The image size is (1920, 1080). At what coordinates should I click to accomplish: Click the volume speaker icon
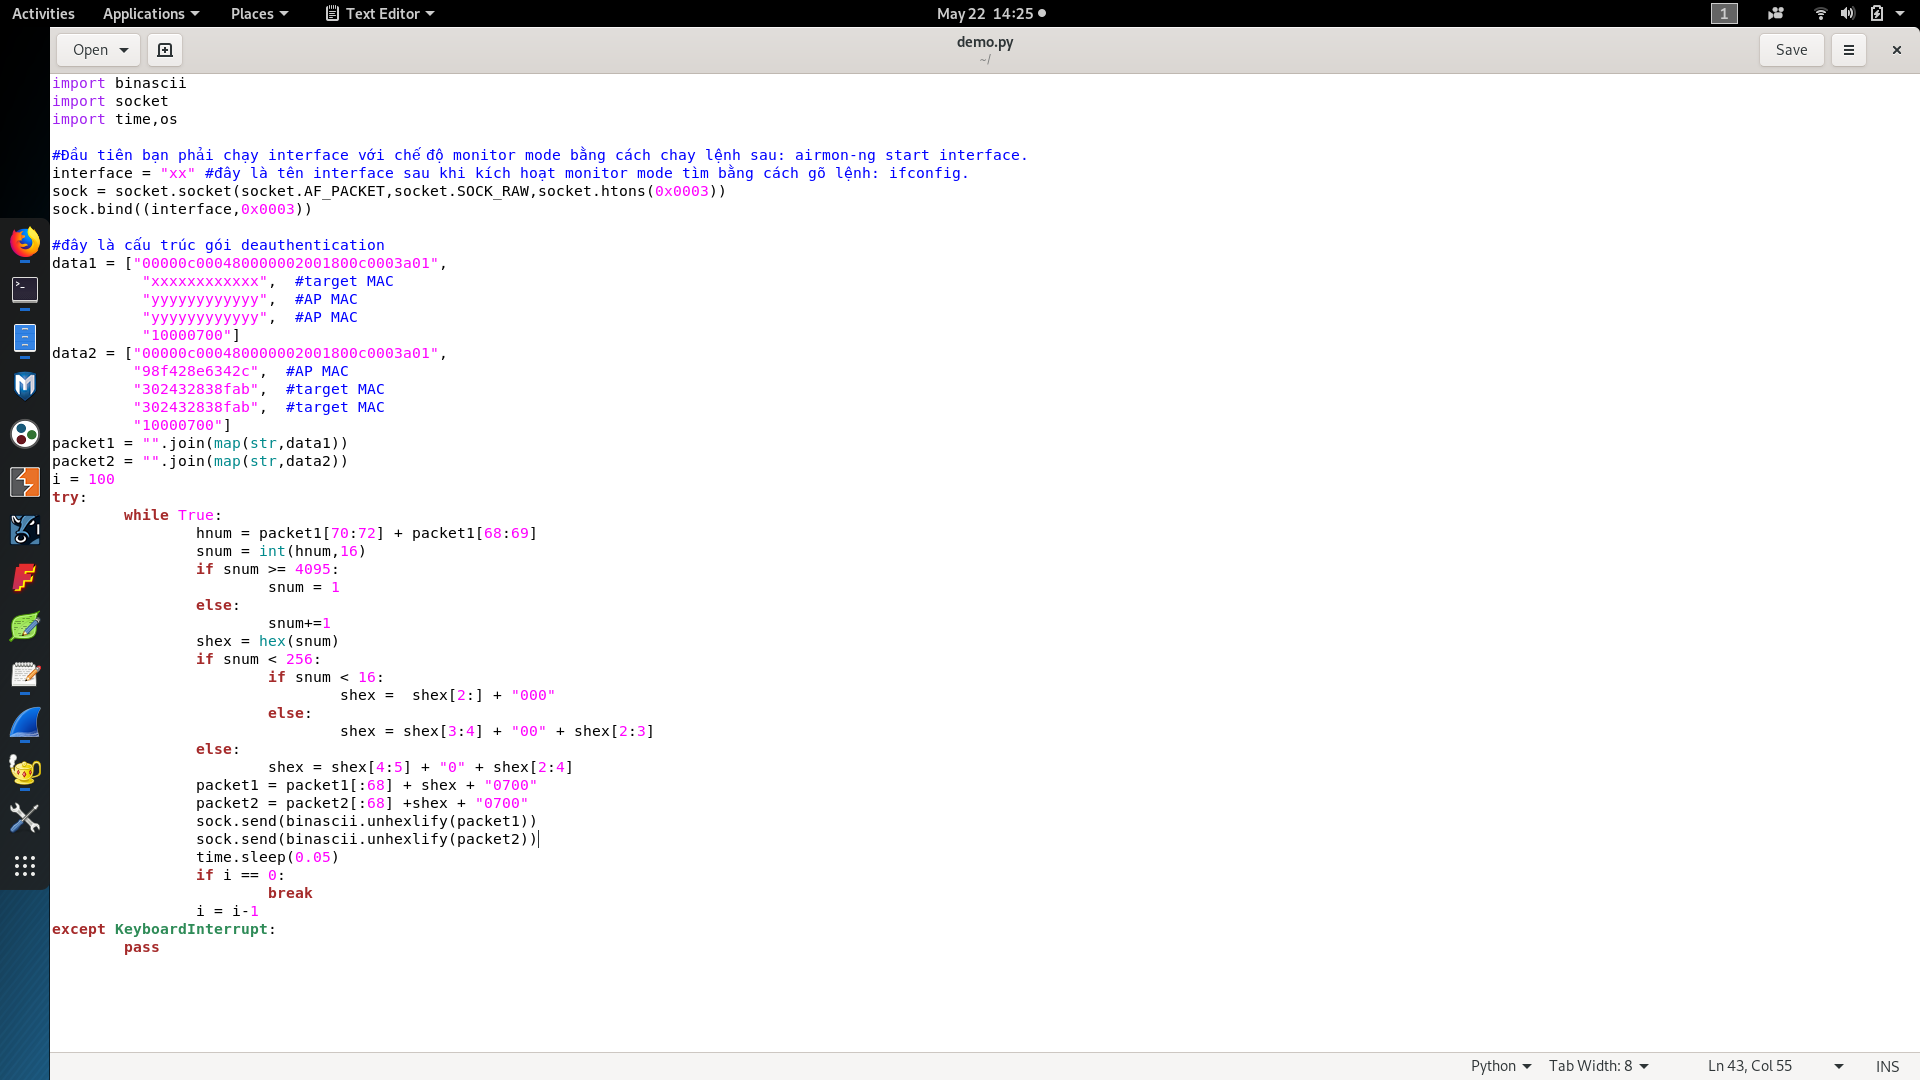coord(1848,13)
